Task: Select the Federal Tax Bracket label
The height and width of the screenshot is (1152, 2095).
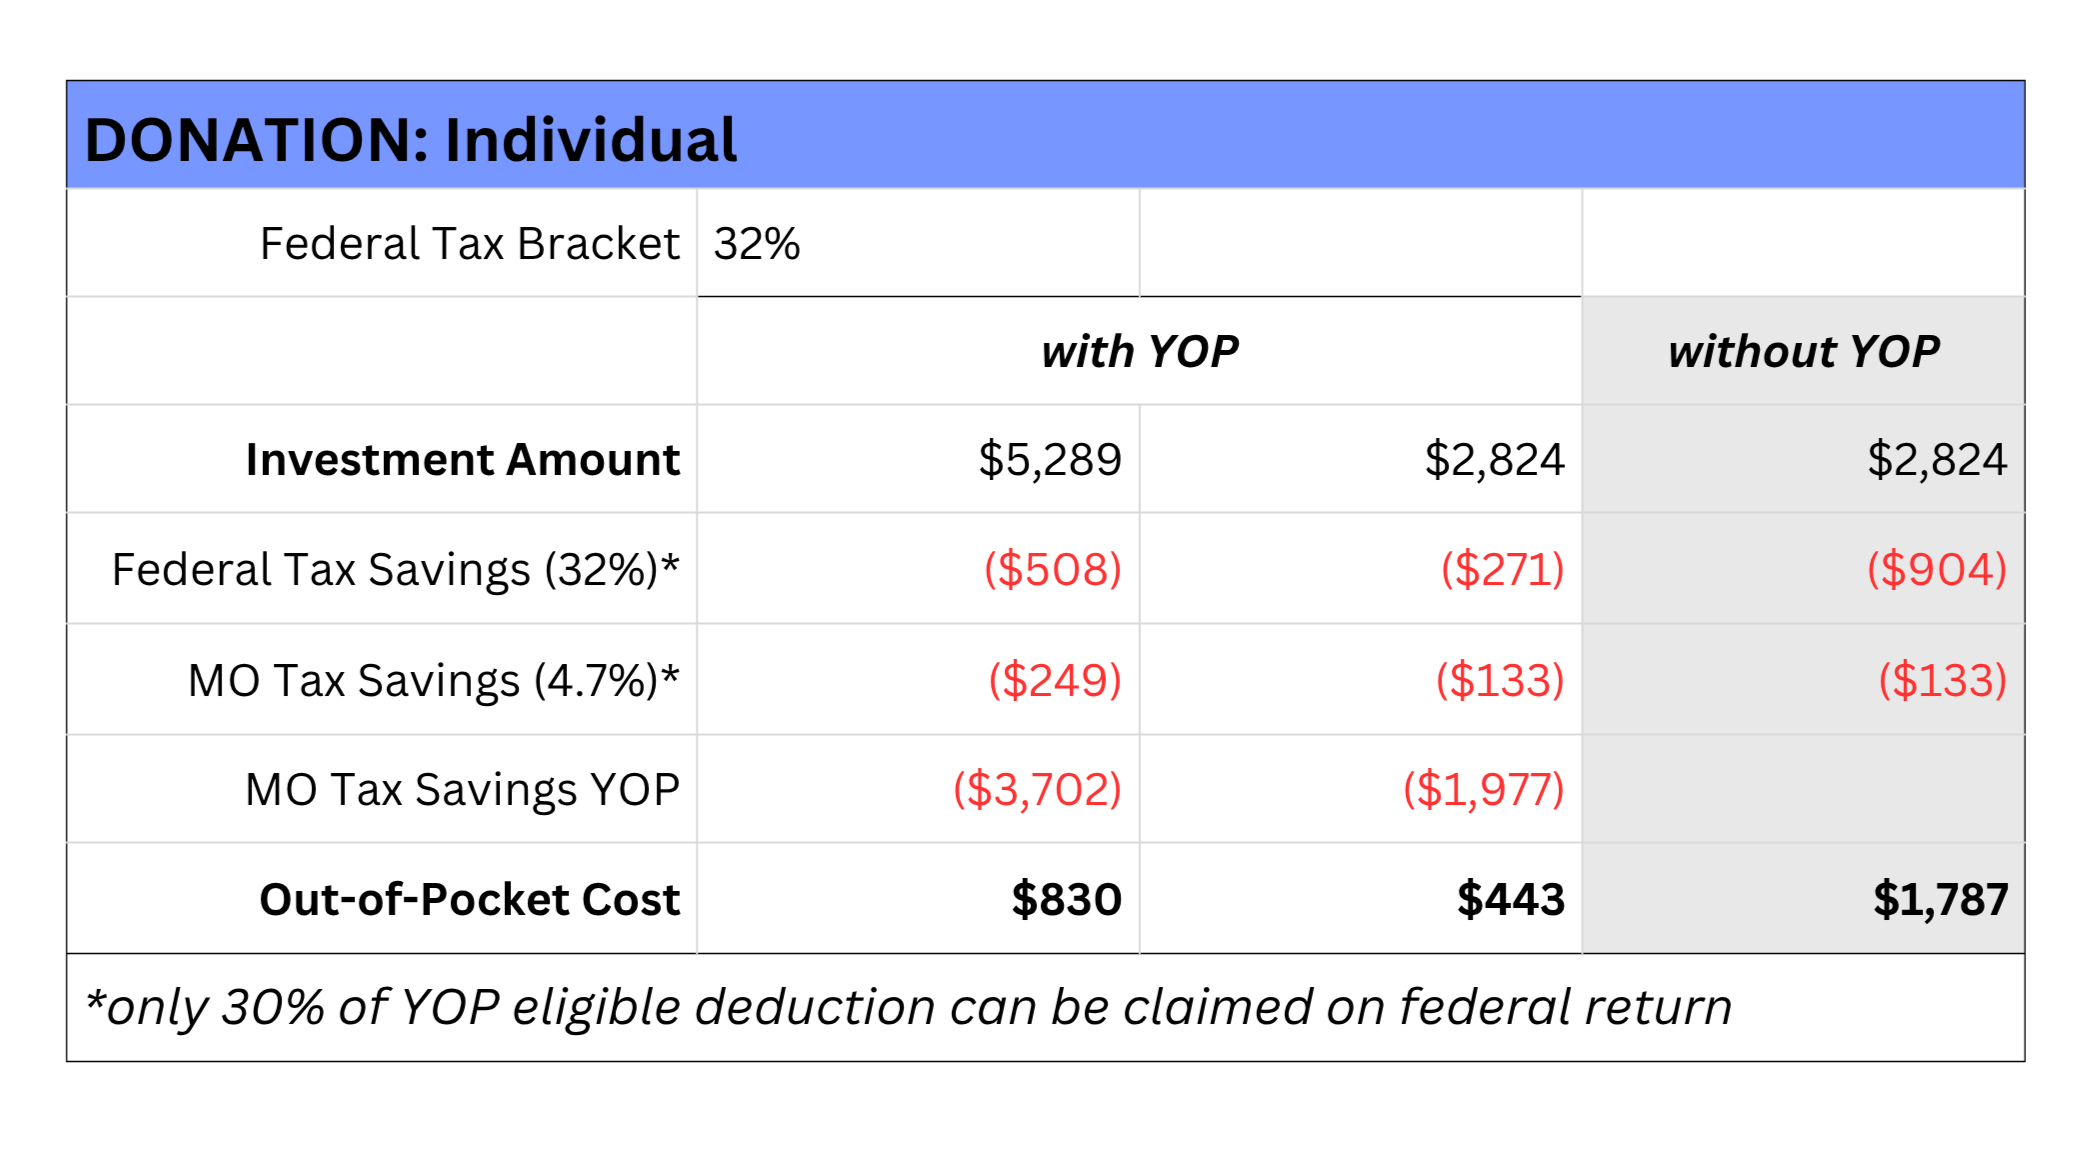Action: (x=469, y=244)
